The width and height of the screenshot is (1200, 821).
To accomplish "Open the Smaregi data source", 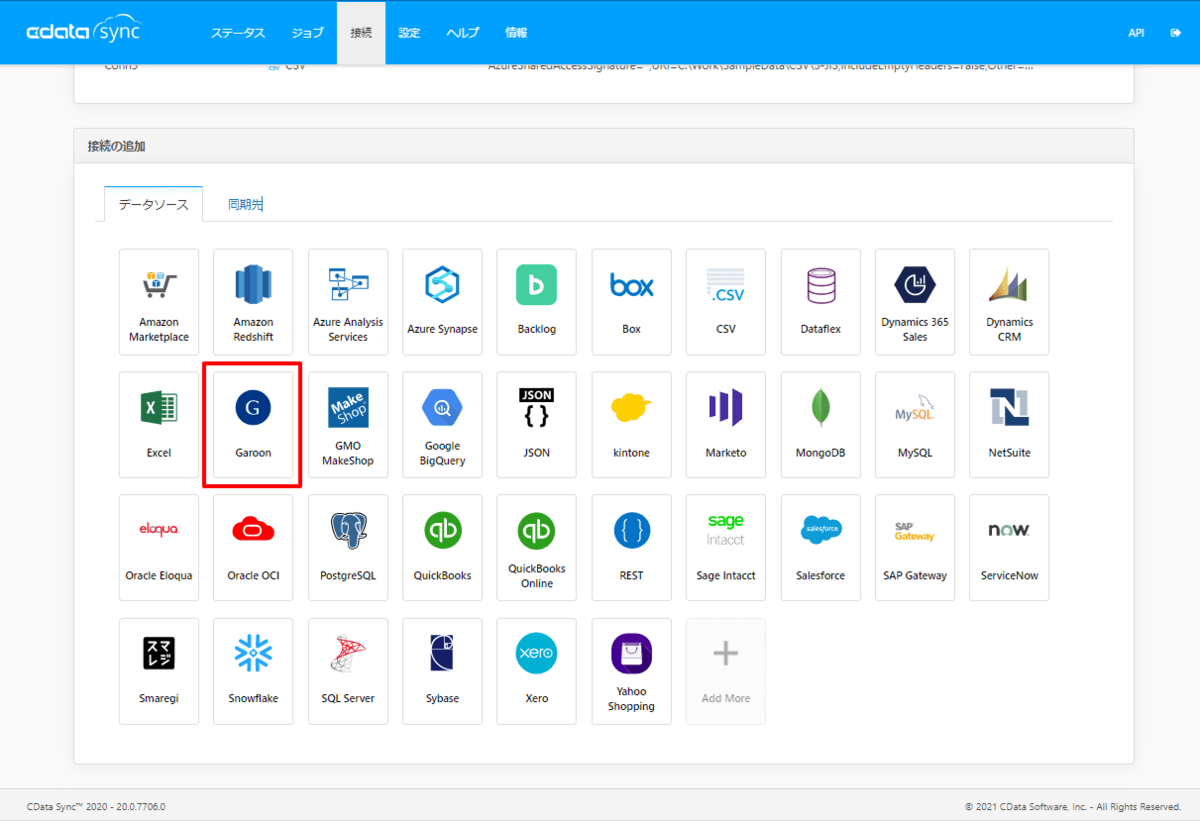I will (159, 671).
